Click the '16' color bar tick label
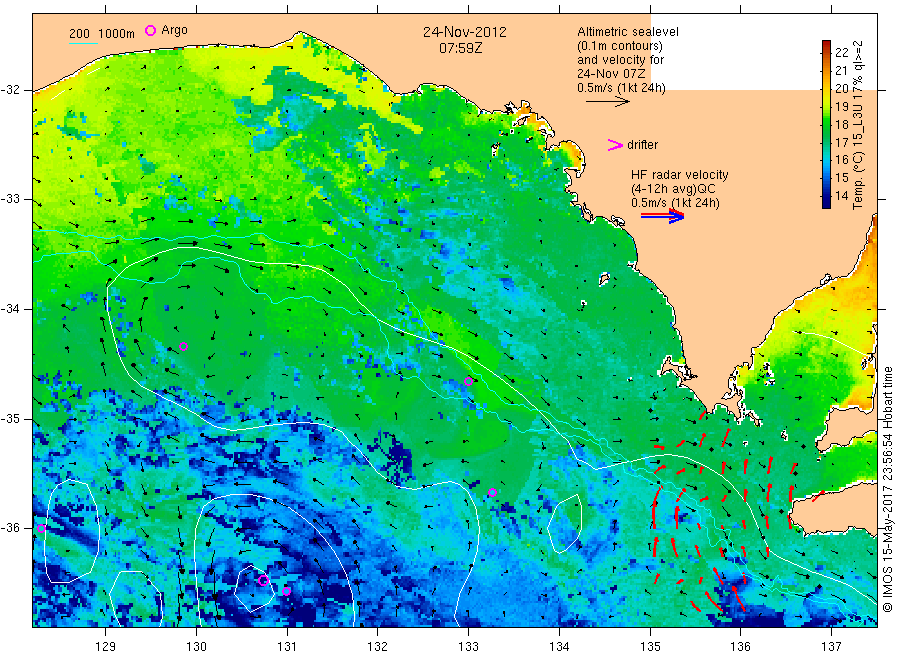The image size is (900, 660). coord(841,160)
